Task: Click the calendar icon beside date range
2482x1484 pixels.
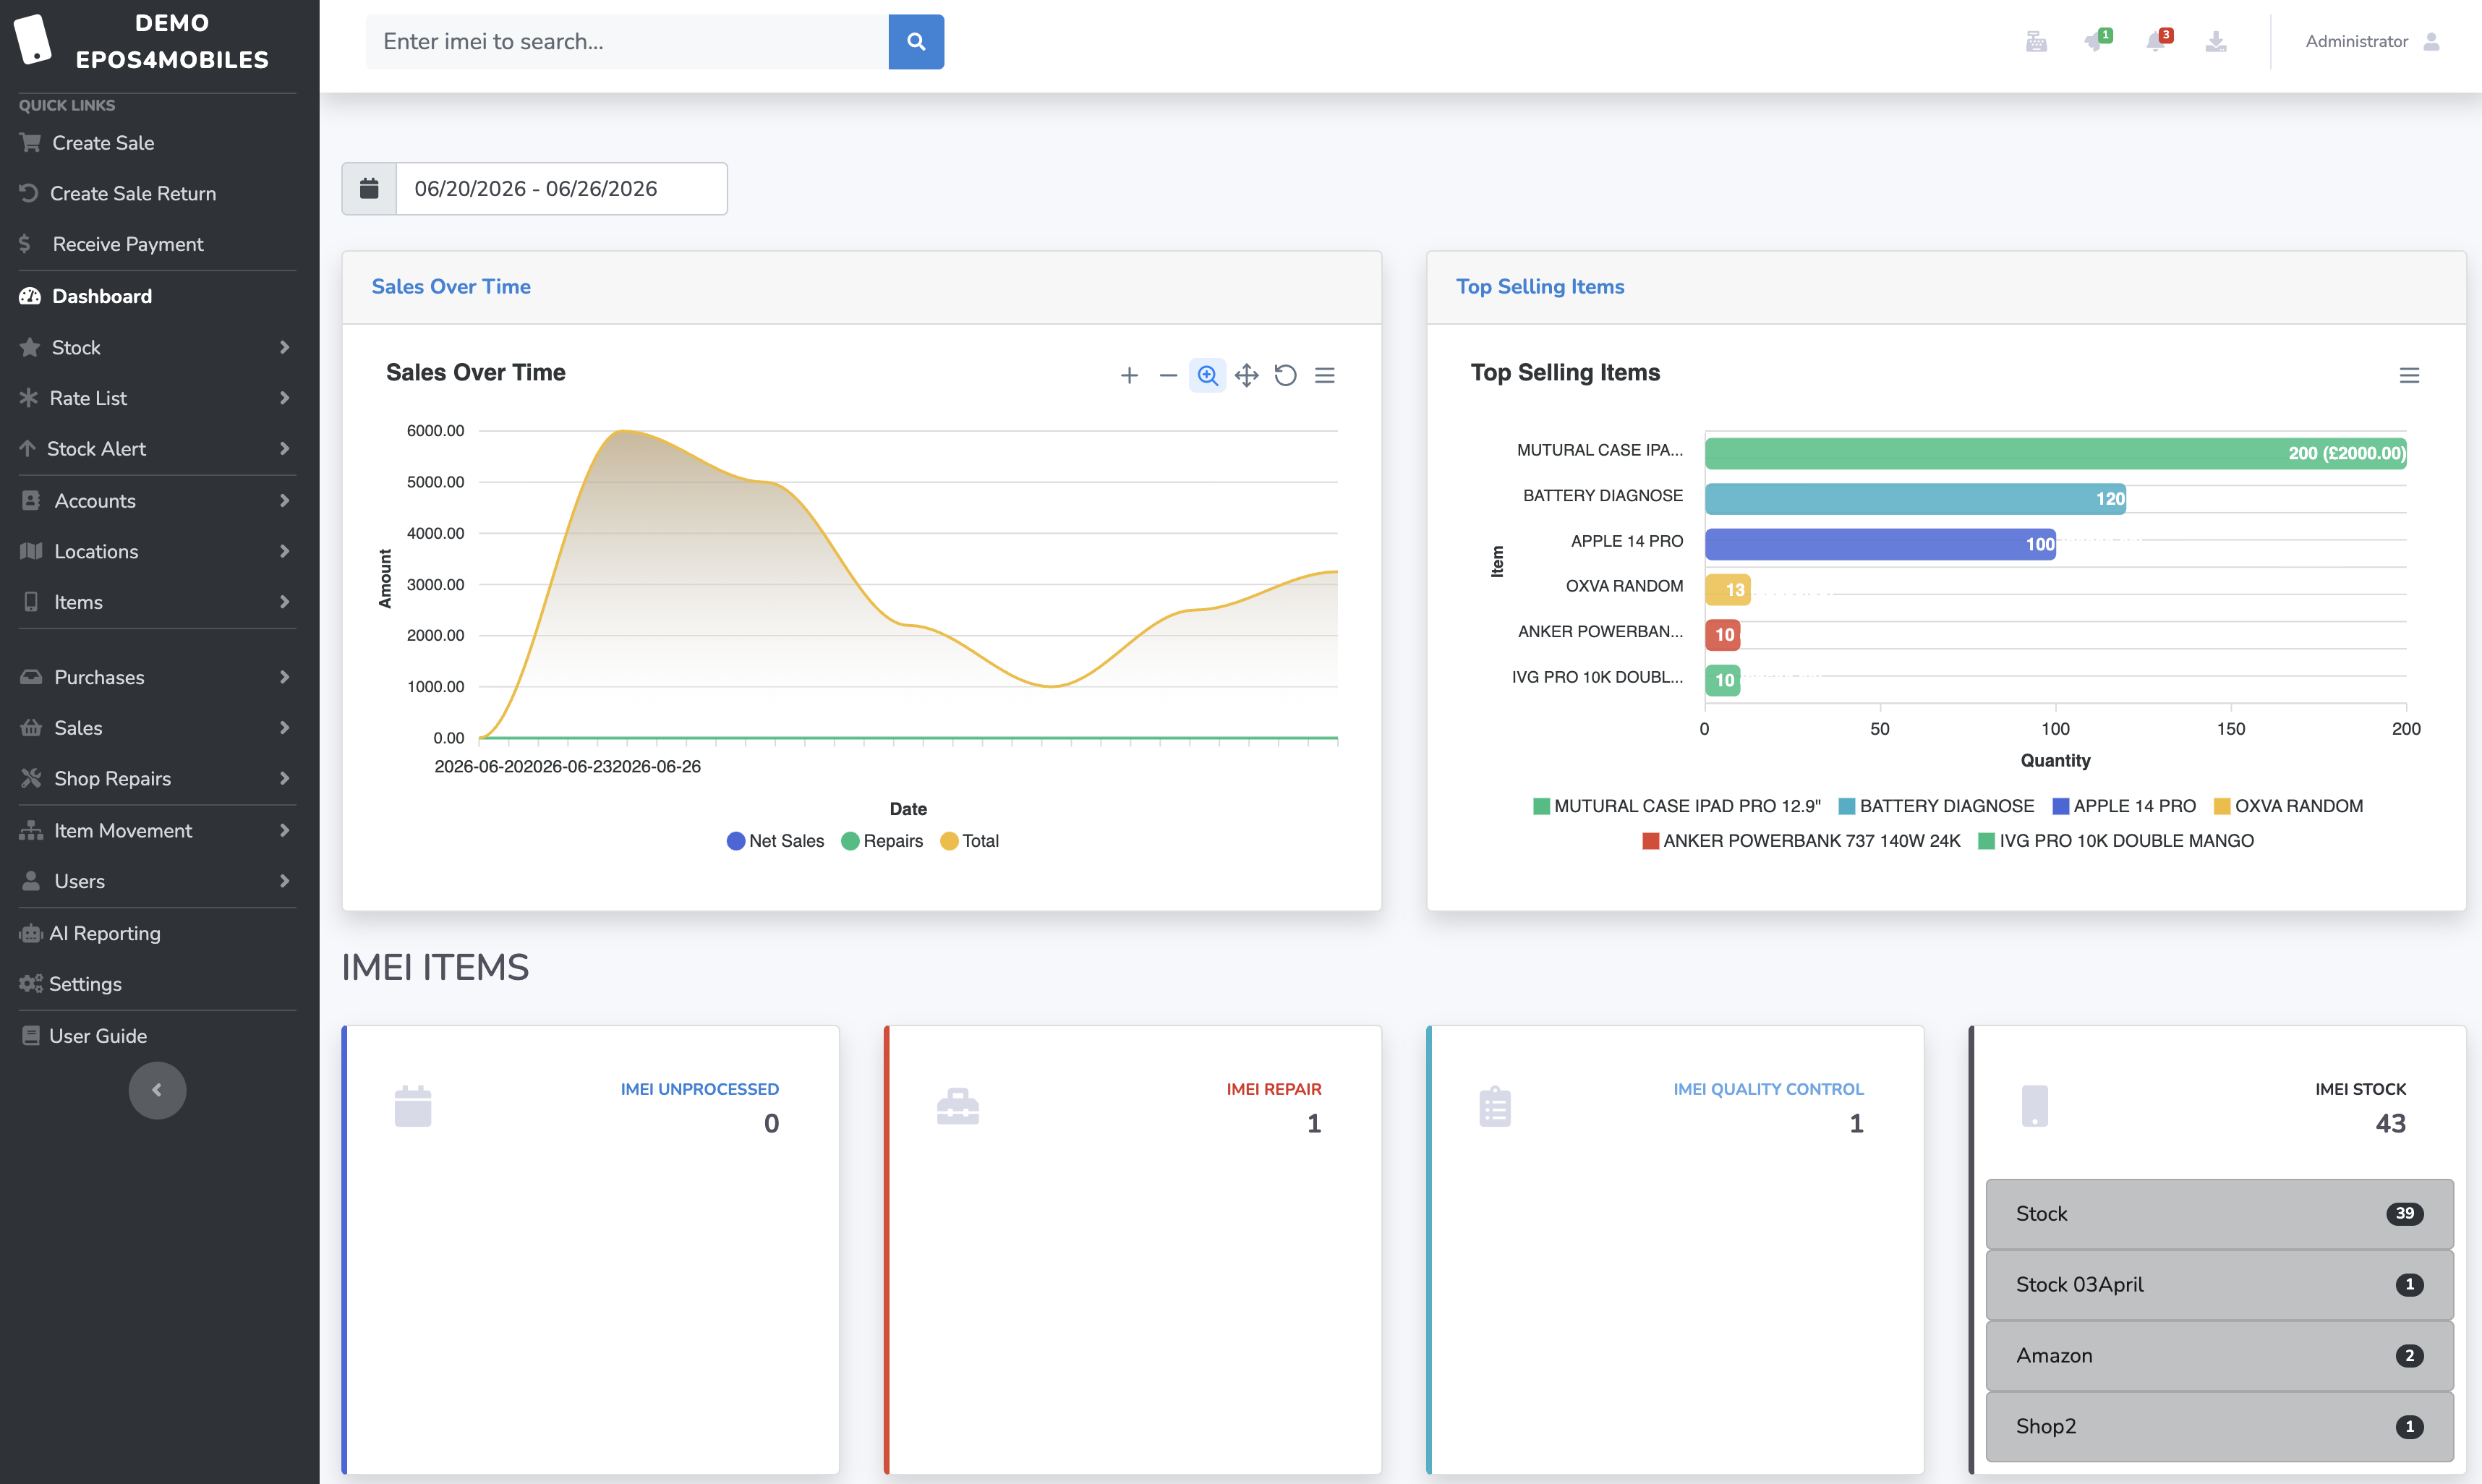Action: coord(369,188)
